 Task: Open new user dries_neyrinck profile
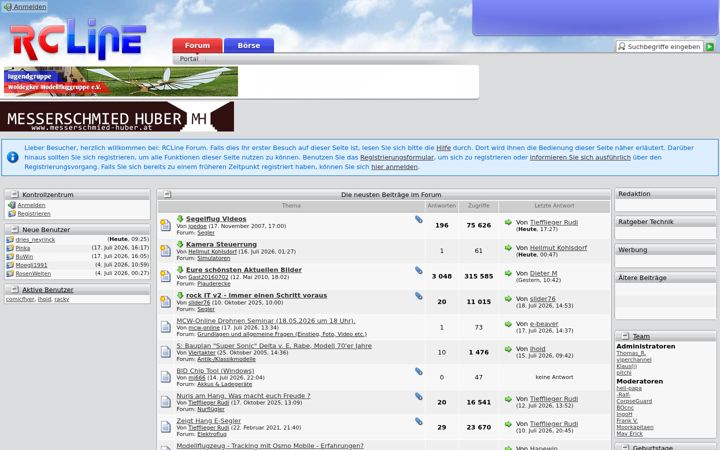(35, 240)
